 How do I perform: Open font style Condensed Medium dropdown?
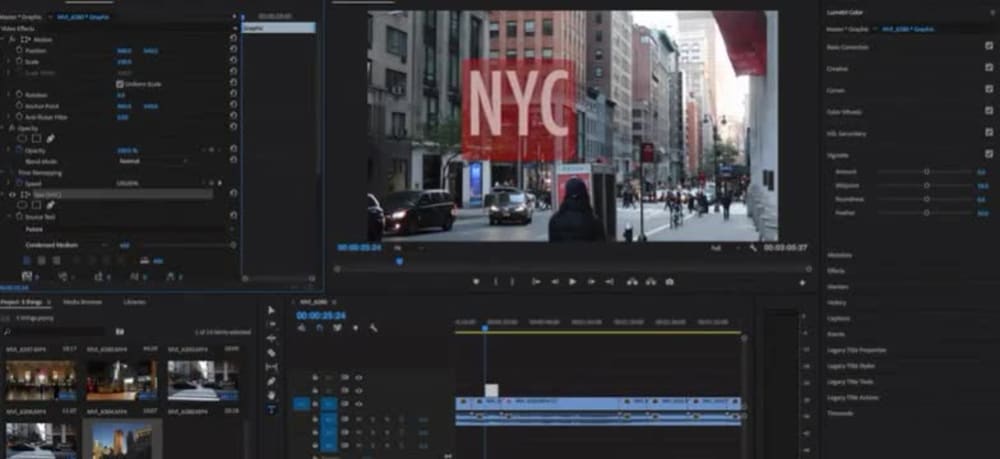[67, 245]
